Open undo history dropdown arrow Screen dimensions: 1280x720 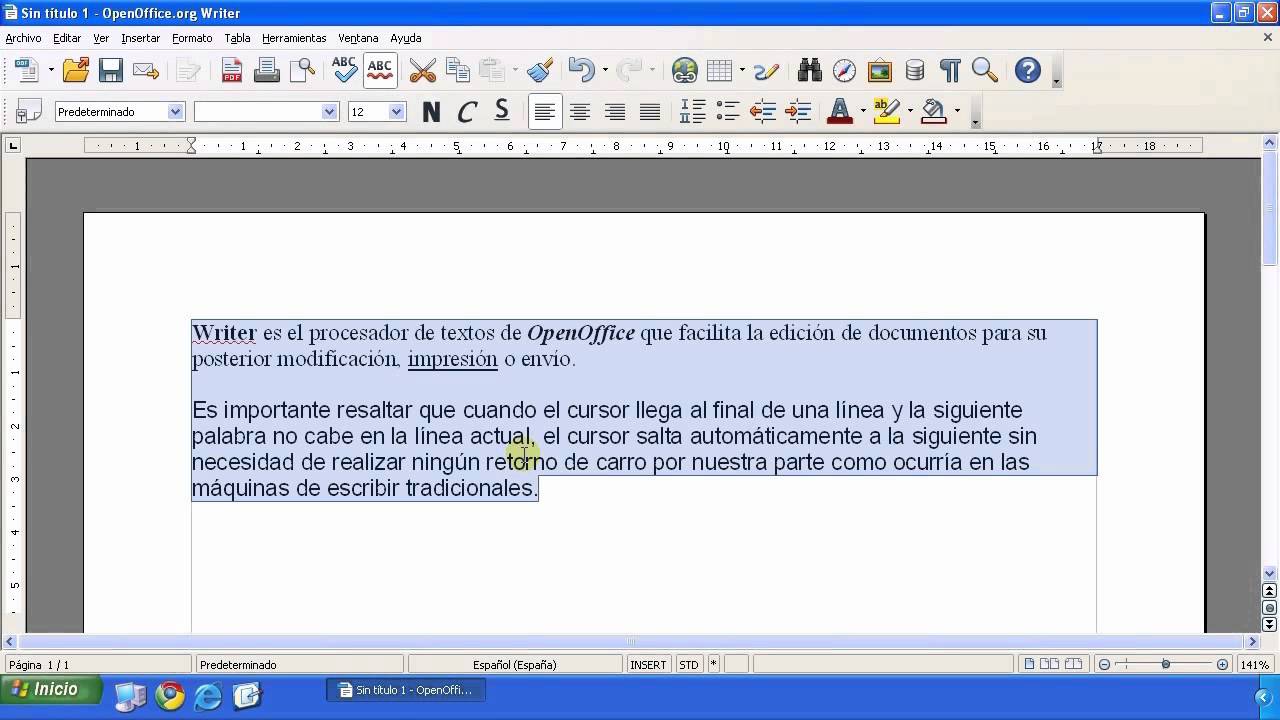point(605,71)
